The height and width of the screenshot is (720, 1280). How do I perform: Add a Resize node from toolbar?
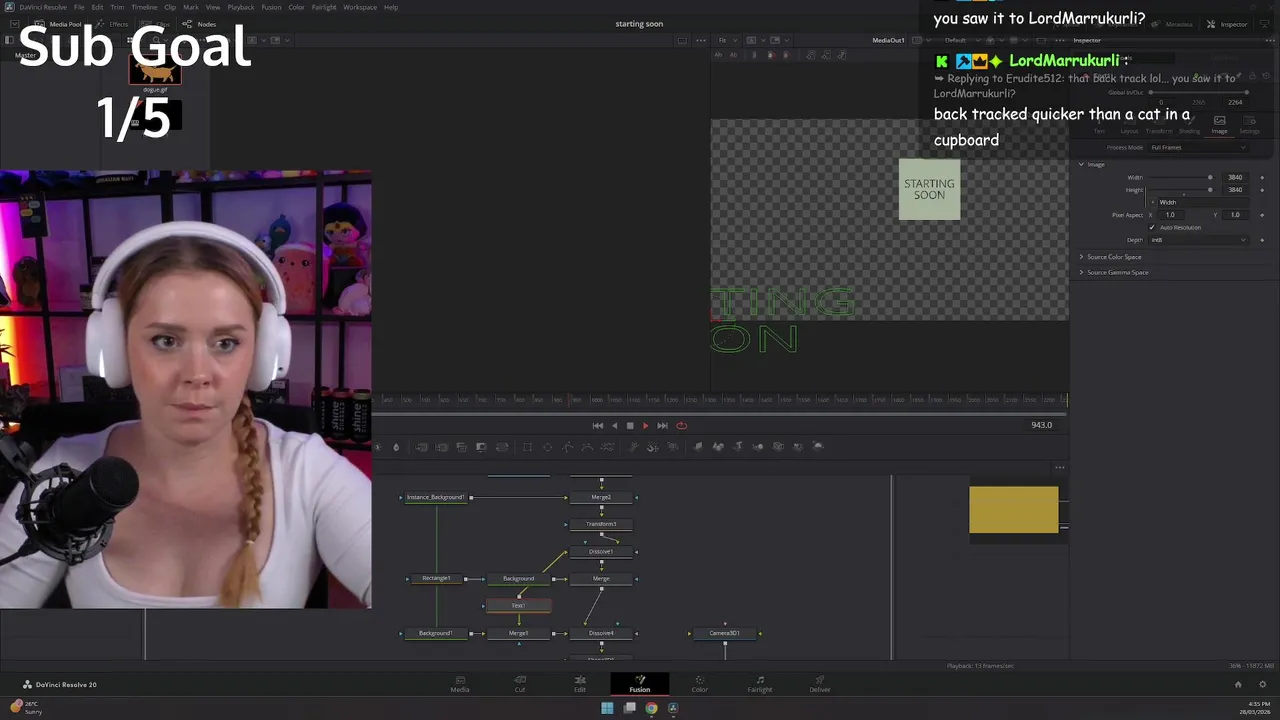pos(482,447)
